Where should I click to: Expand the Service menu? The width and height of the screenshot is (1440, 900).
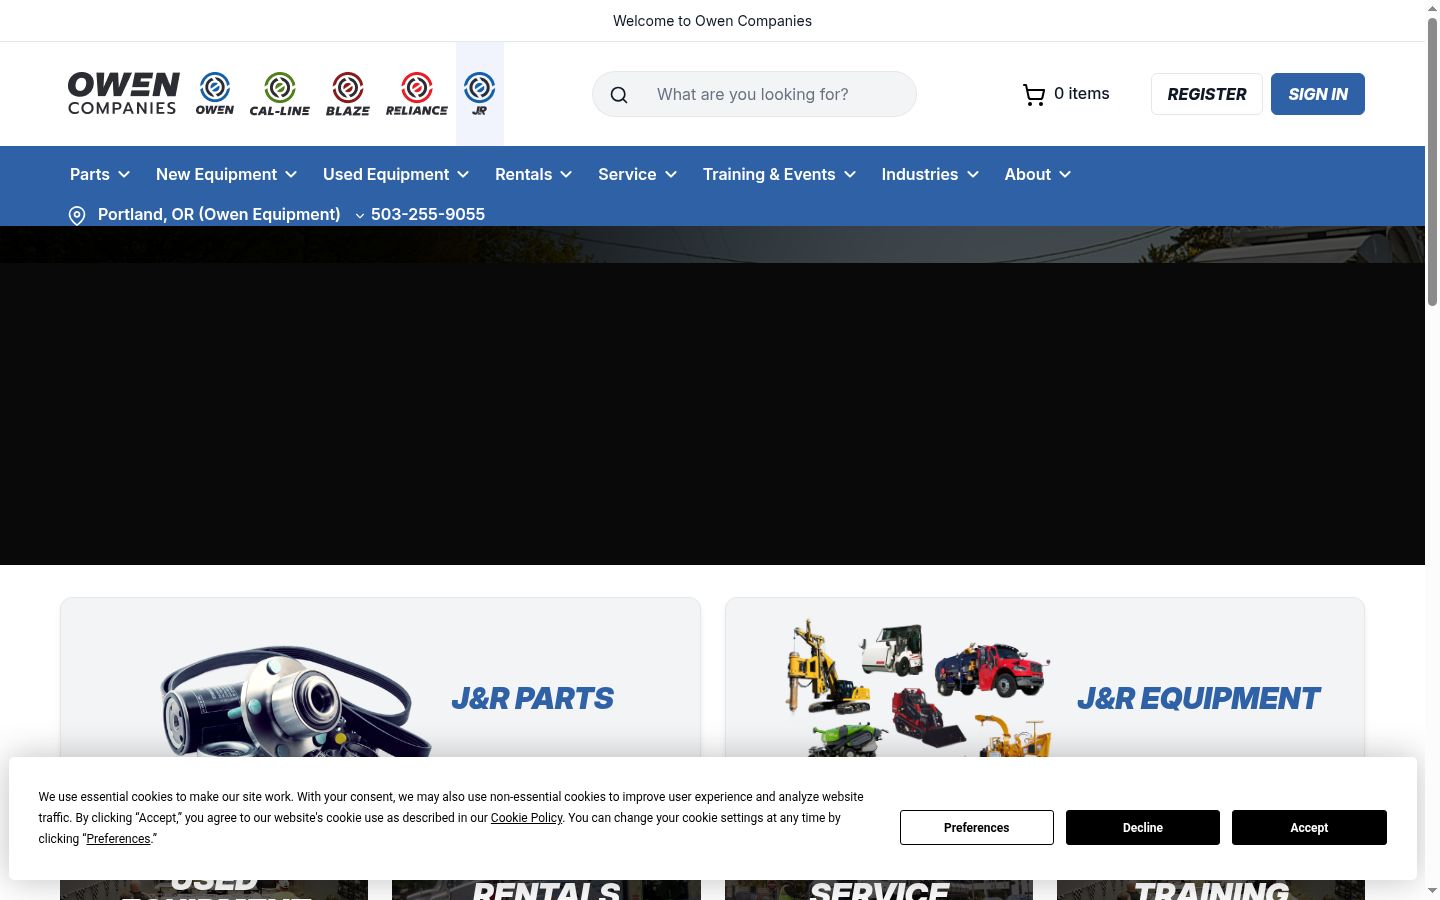pyautogui.click(x=638, y=174)
